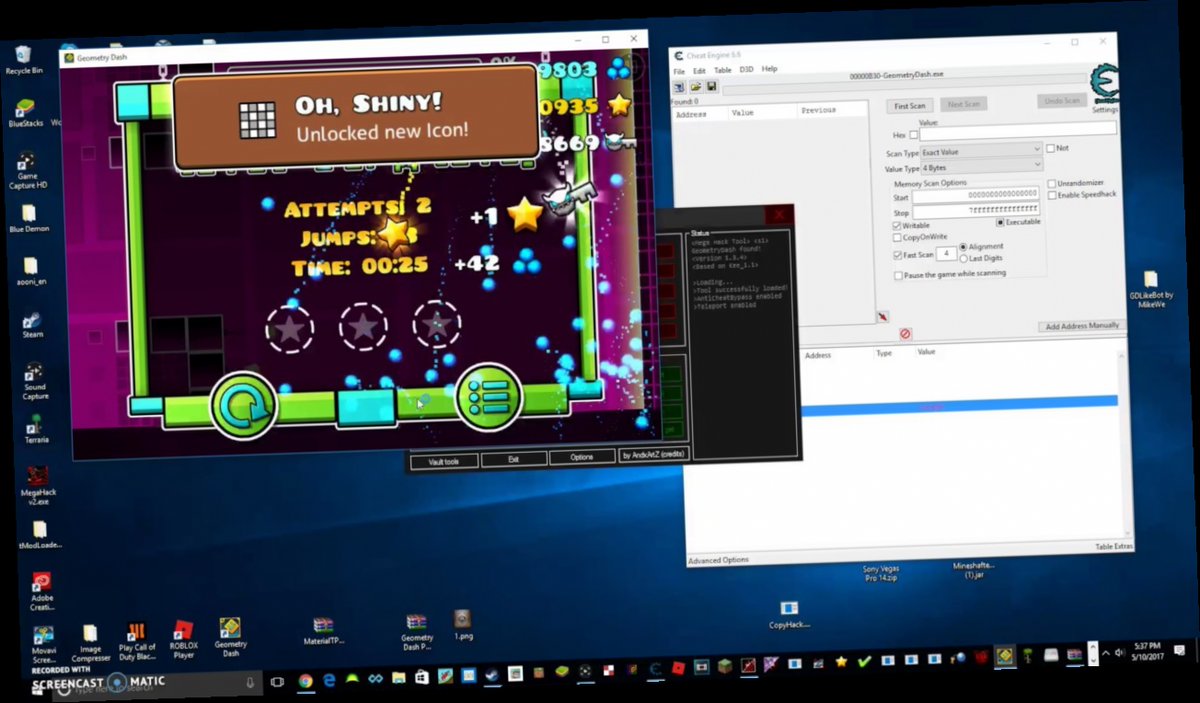
Task: Click the Task View taskbar button
Action: pyautogui.click(x=277, y=681)
